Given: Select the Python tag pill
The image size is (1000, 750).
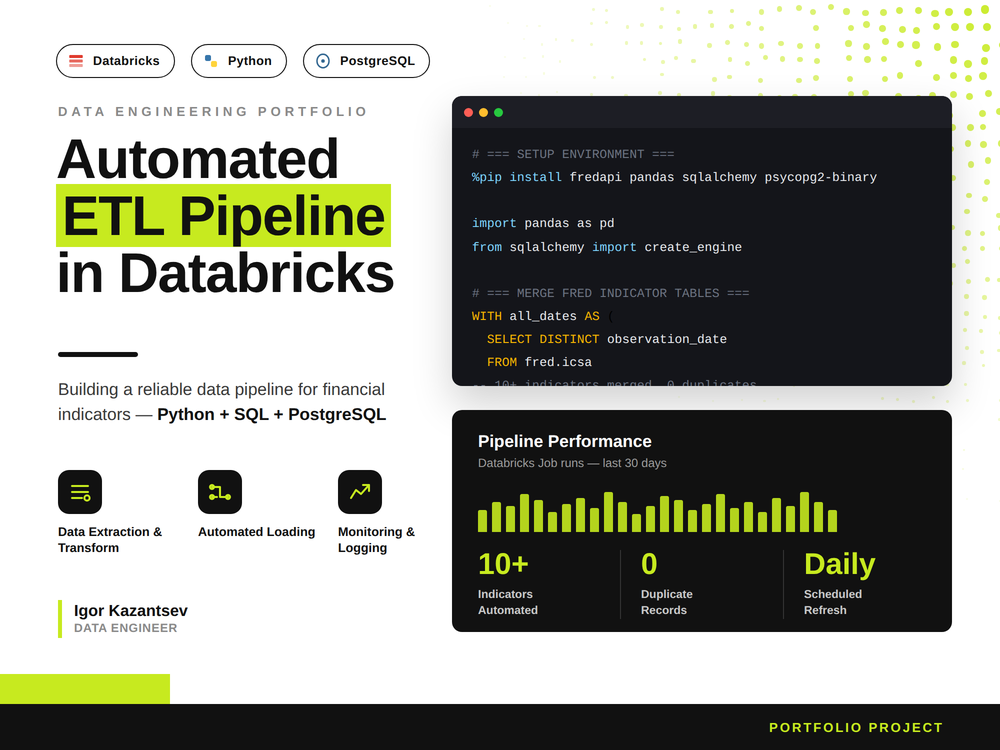Looking at the screenshot, I should pyautogui.click(x=239, y=61).
